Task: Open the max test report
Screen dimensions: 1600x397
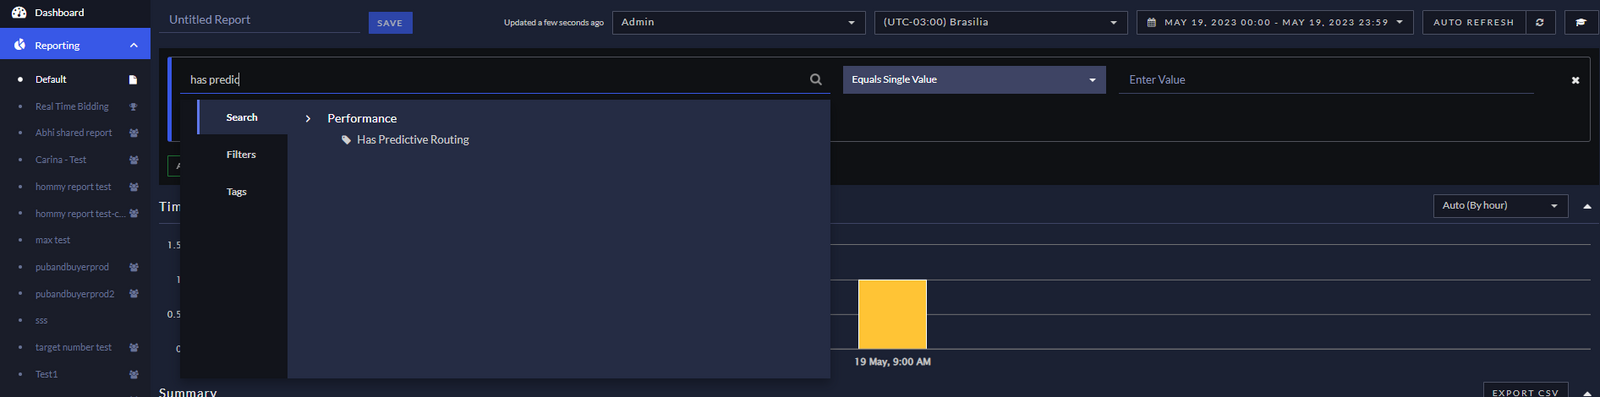Action: click(53, 240)
